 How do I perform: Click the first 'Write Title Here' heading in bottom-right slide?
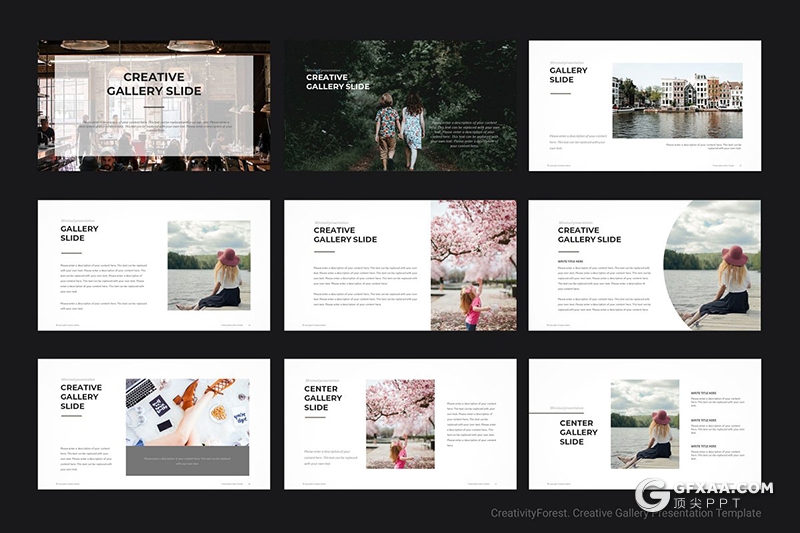click(x=703, y=394)
